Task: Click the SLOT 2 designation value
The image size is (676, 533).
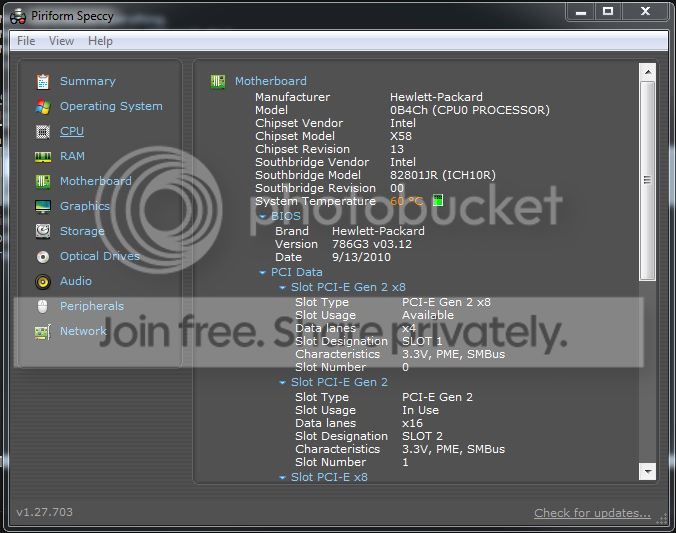Action: (422, 436)
